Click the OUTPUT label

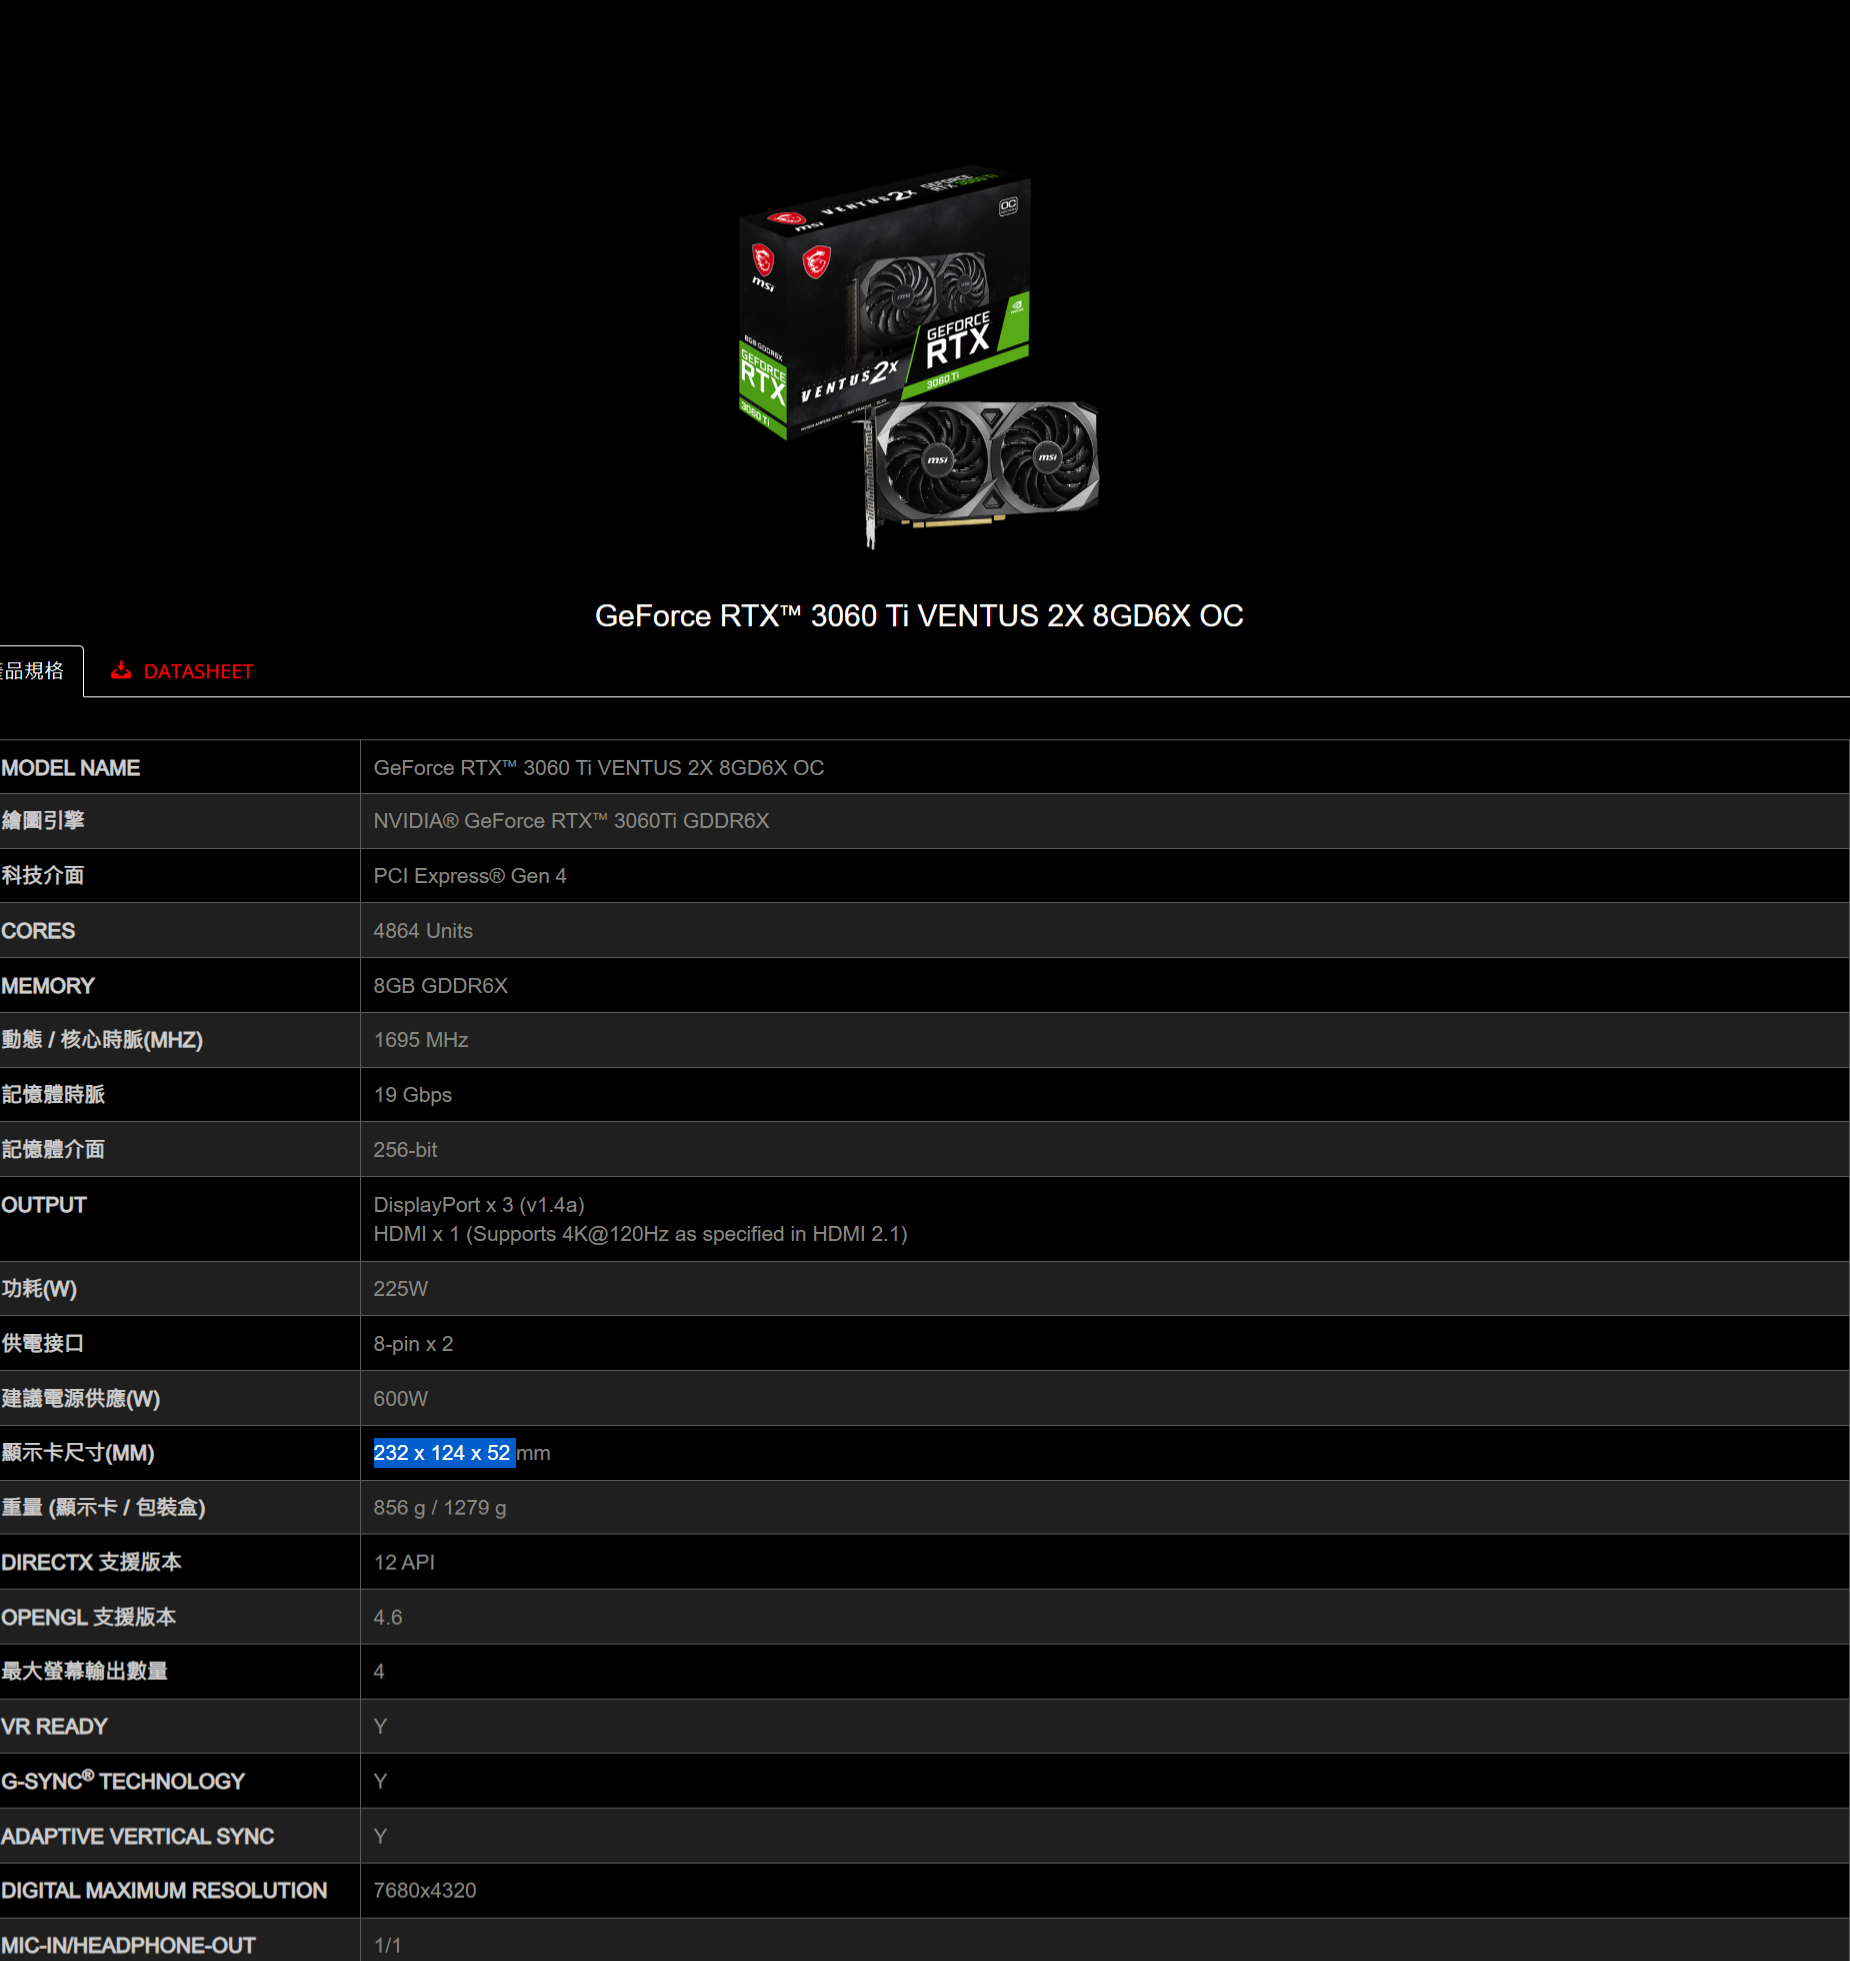(x=44, y=1205)
